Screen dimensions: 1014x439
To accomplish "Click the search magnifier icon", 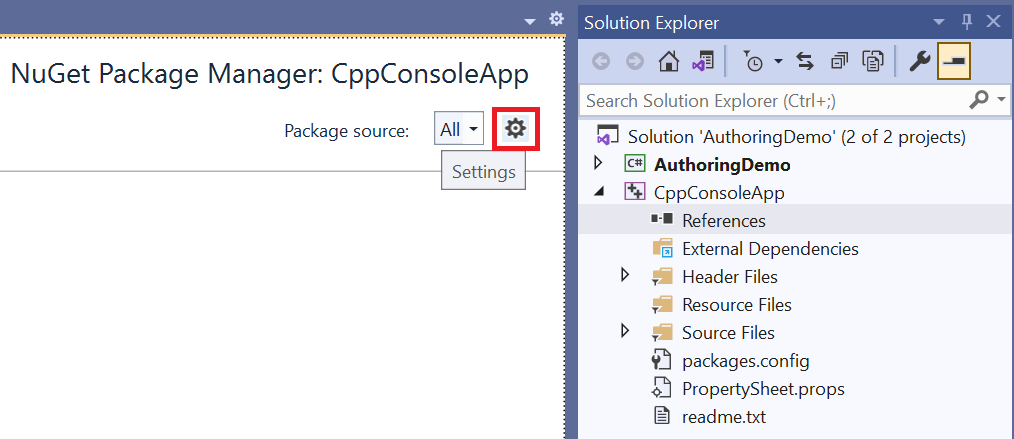I will [980, 100].
